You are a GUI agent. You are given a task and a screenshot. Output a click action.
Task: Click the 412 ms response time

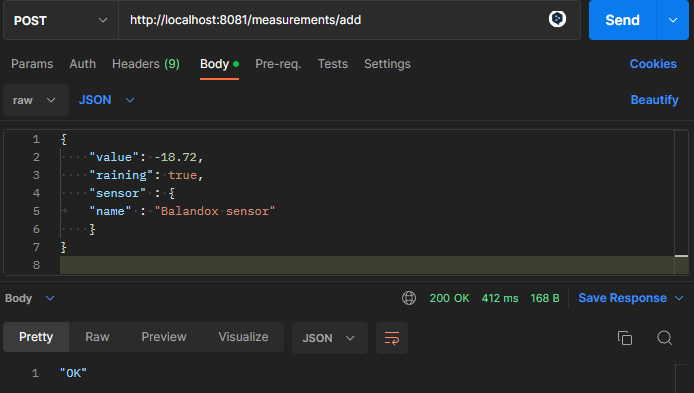tap(500, 298)
